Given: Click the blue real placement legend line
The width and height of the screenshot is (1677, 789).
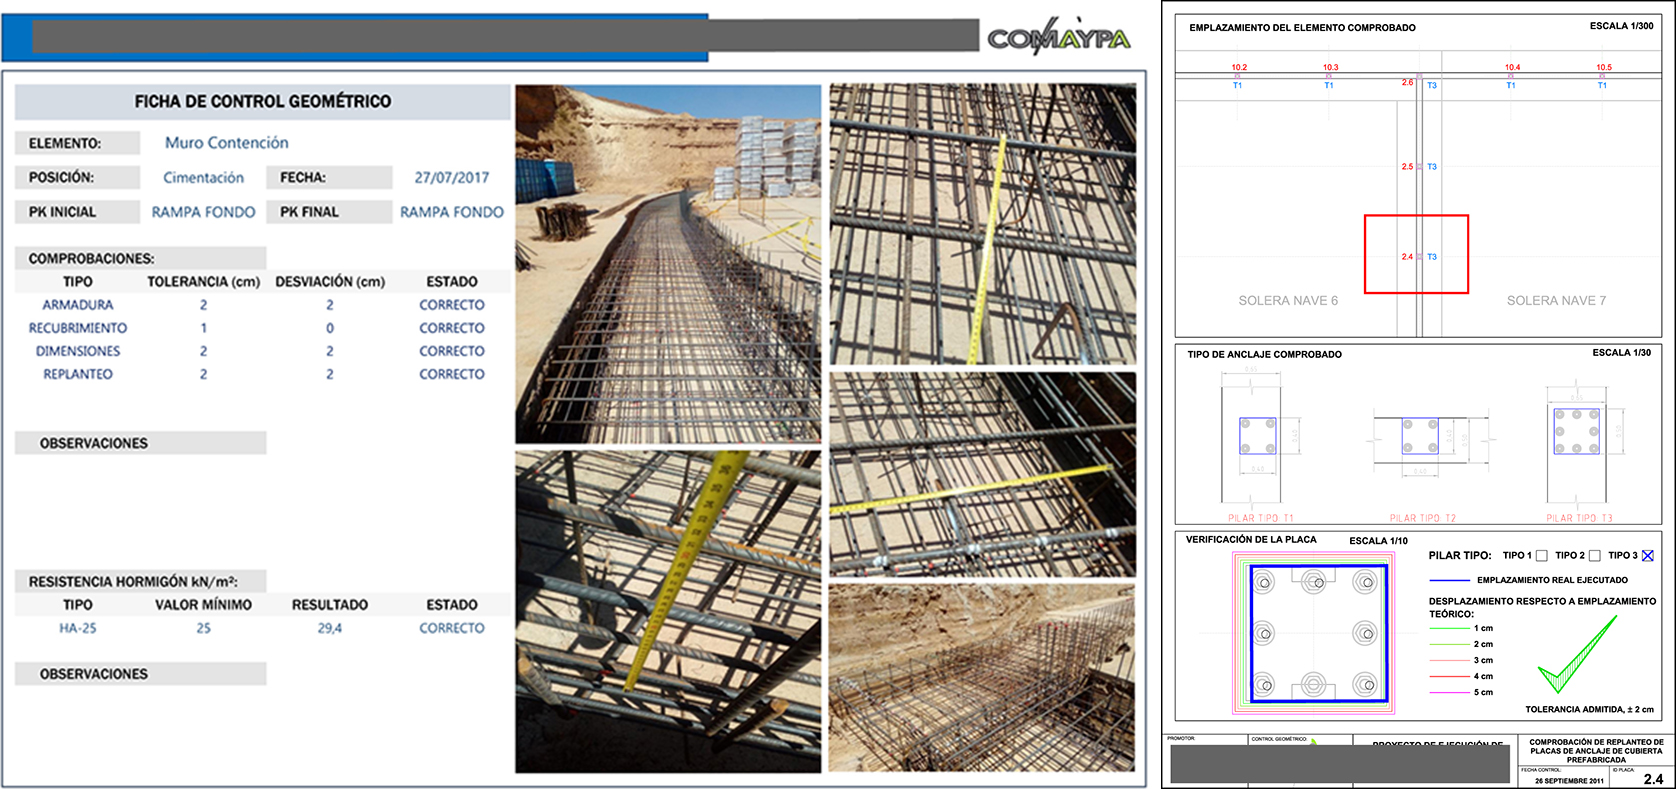Looking at the screenshot, I should (x=1449, y=580).
